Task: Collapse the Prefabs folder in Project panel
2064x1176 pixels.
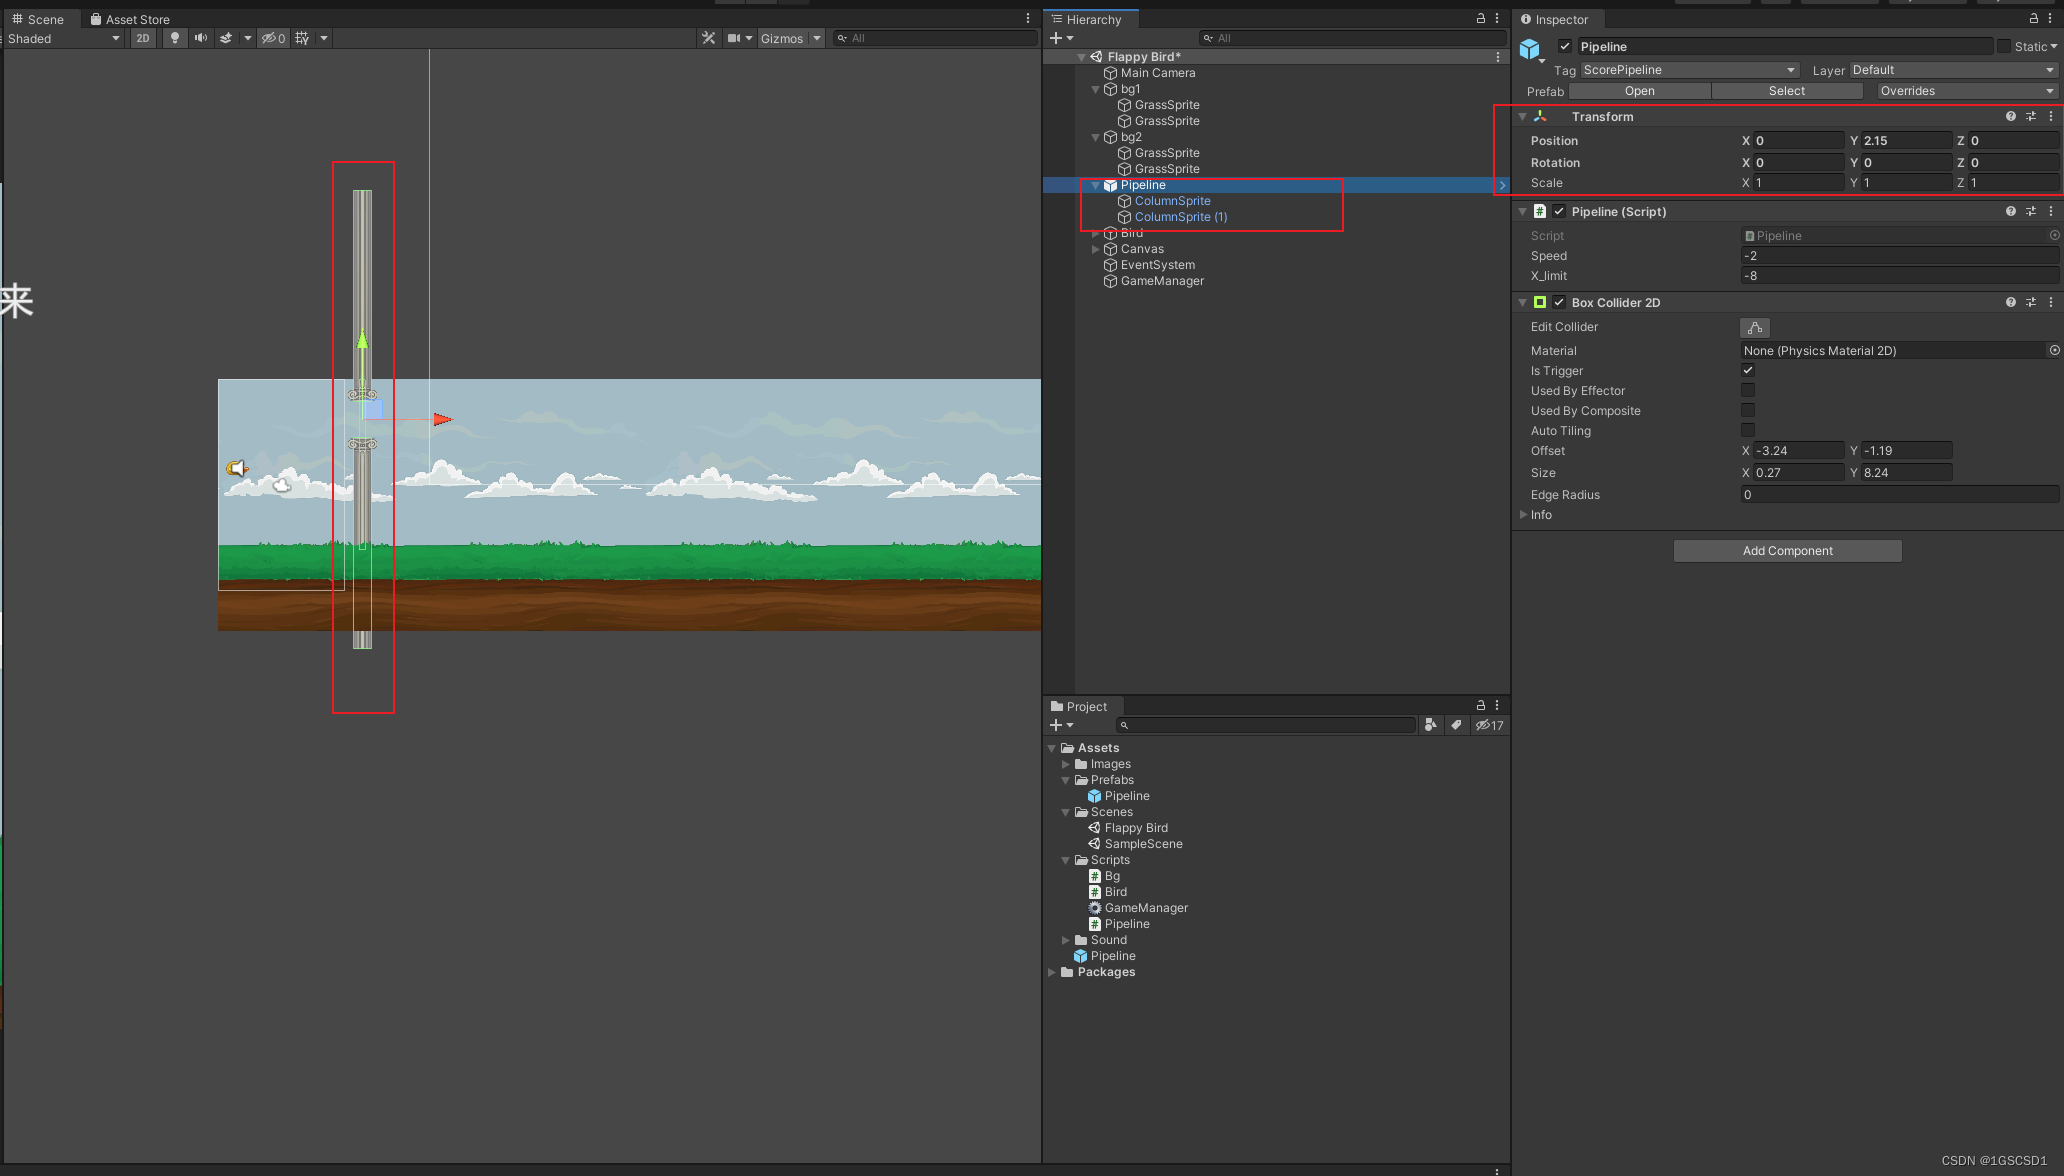Action: (1064, 780)
